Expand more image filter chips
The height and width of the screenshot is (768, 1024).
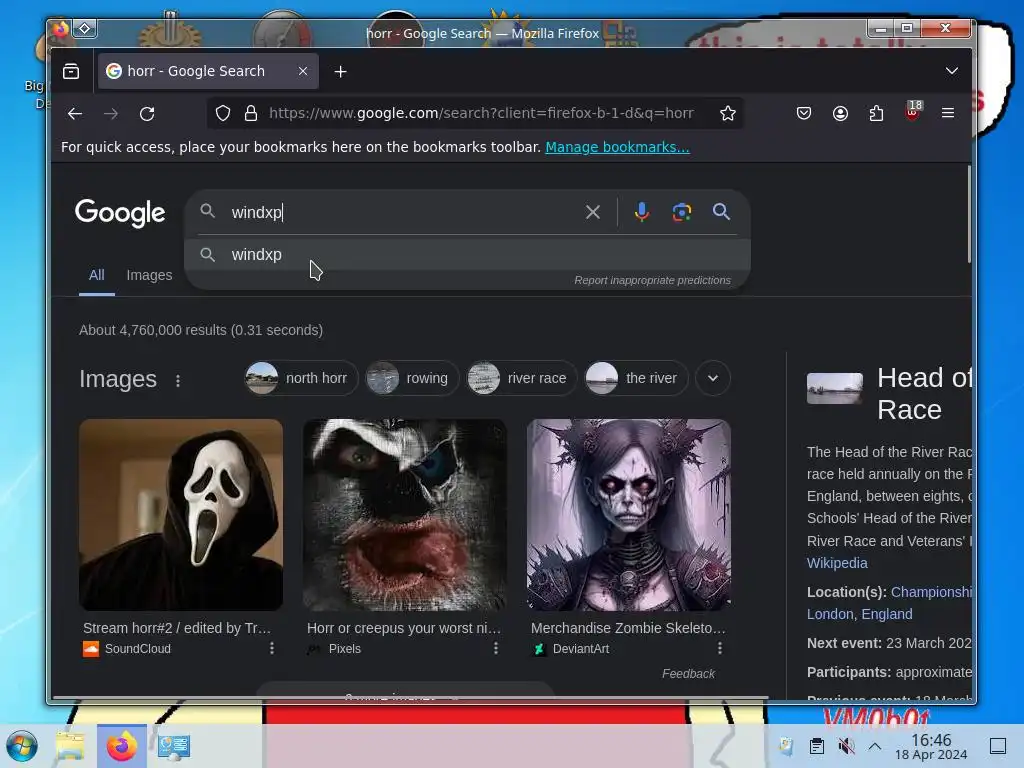712,378
